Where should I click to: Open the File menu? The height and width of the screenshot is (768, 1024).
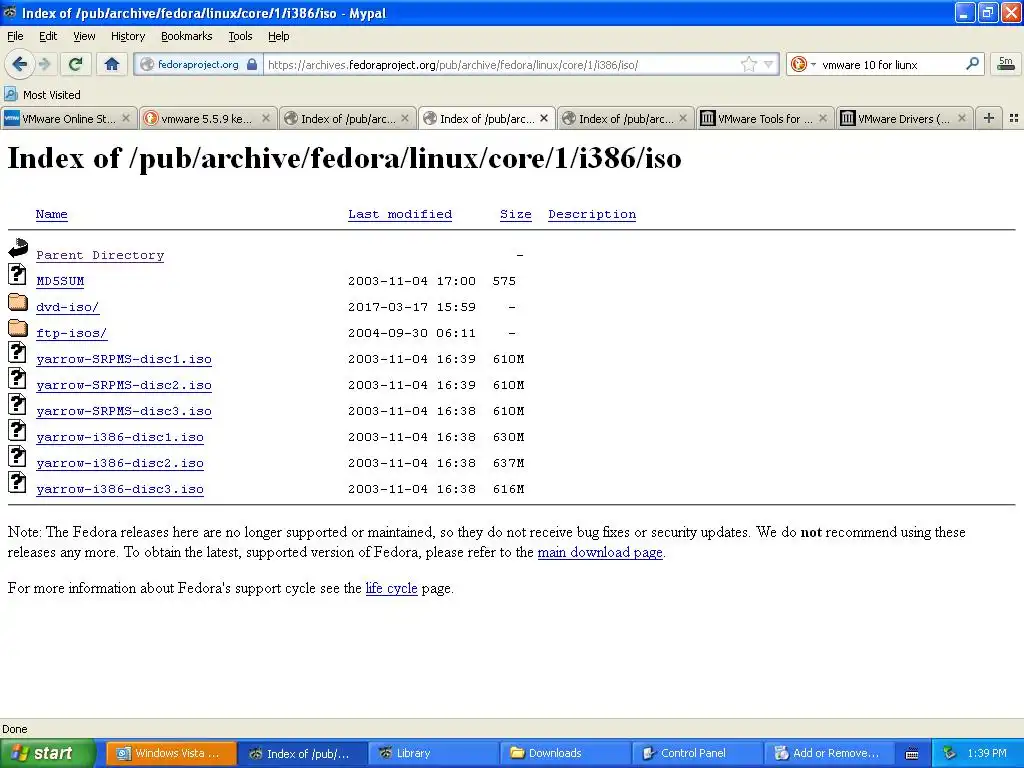[x=15, y=36]
